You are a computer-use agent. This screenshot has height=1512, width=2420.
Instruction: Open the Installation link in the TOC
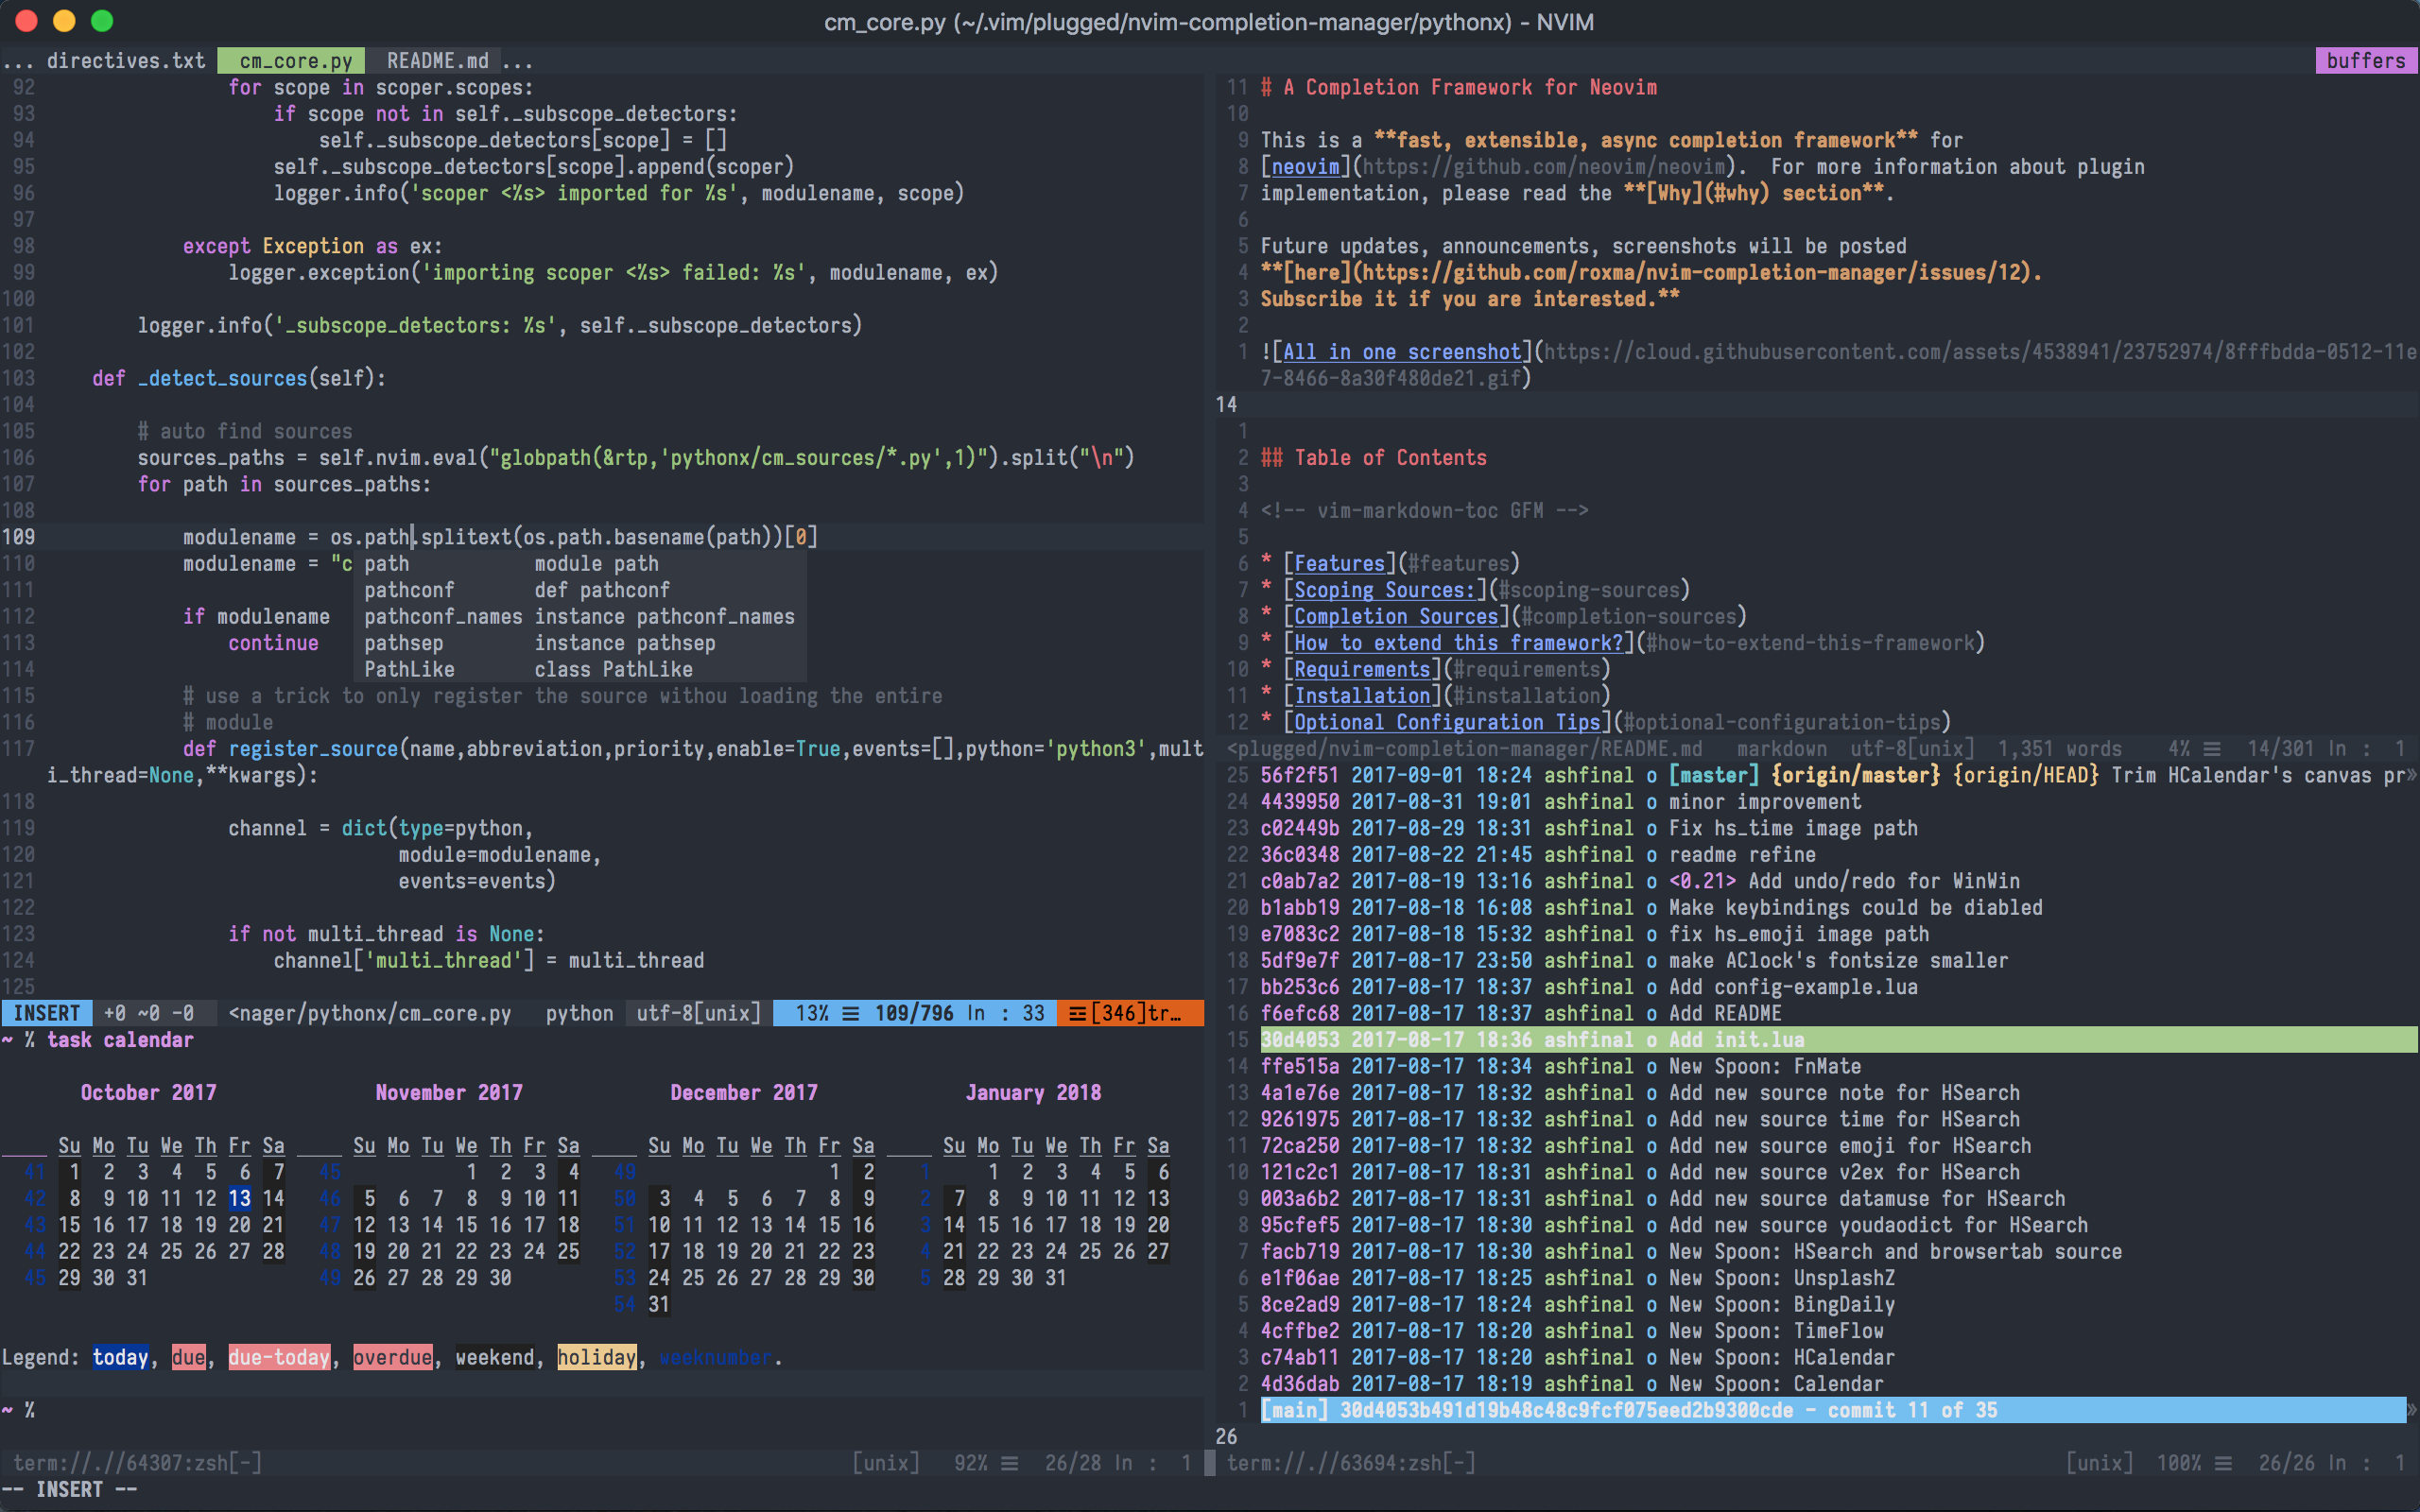[1361, 695]
